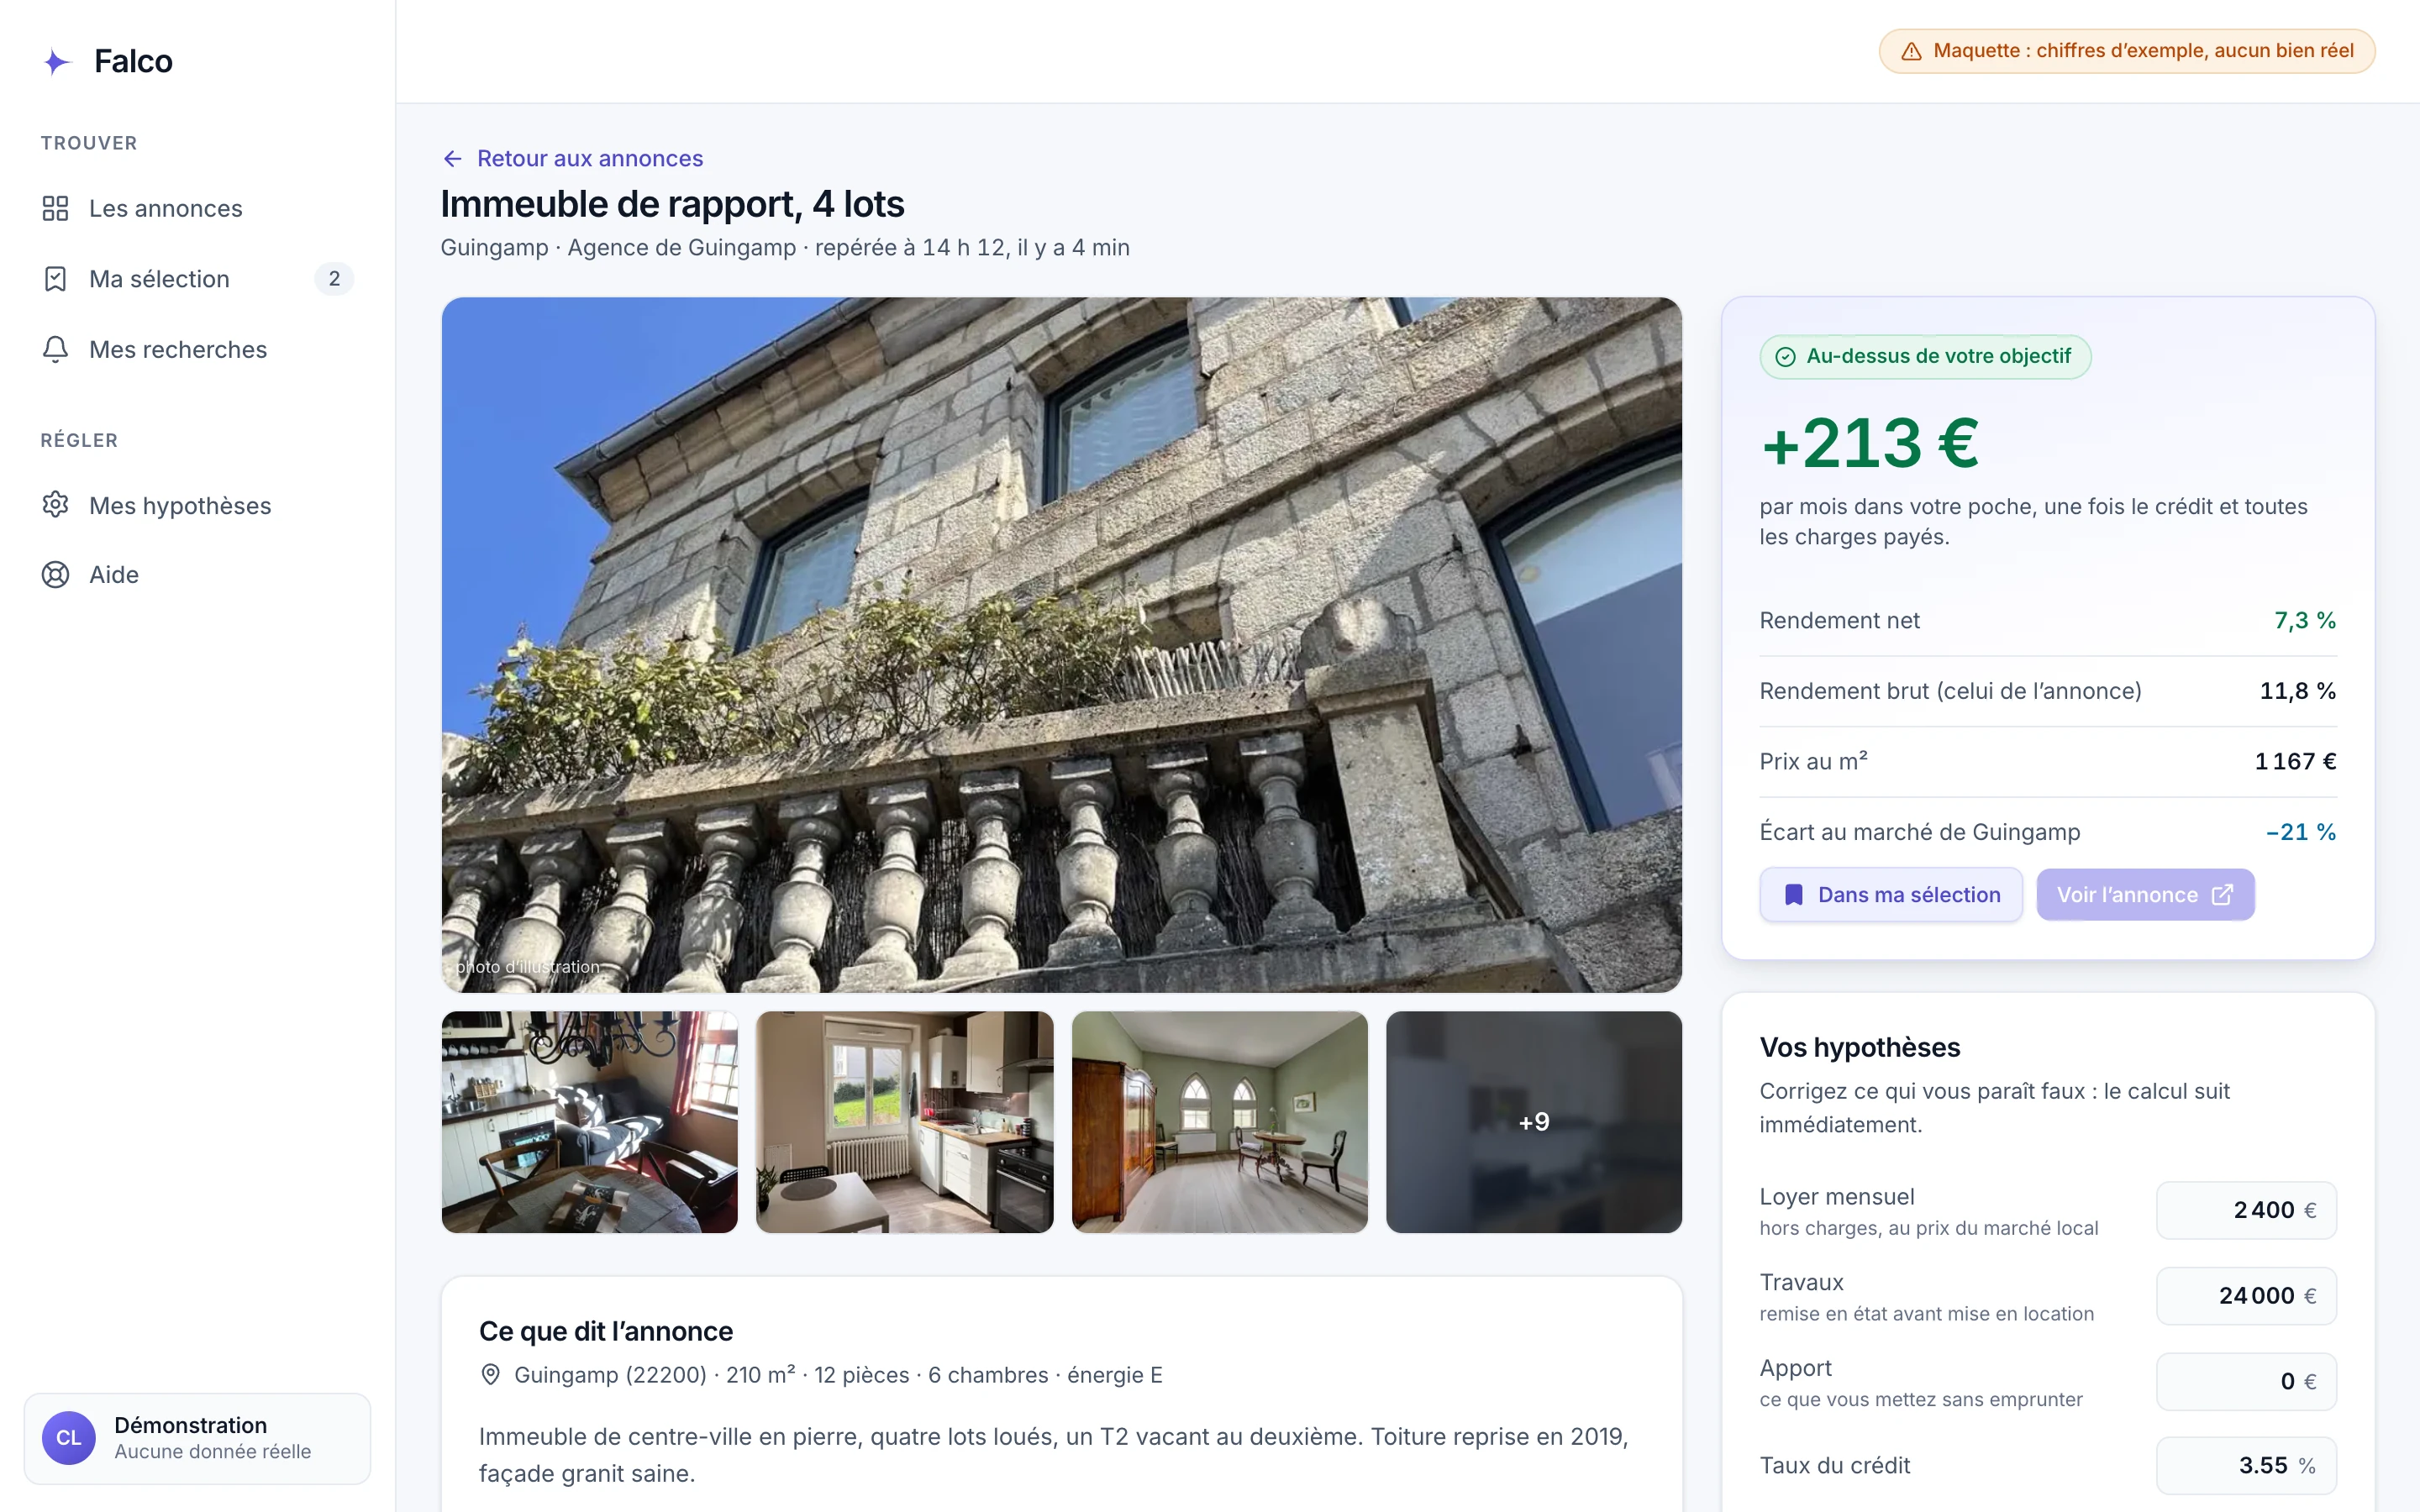Follow the Retour aux annonces link
Image resolution: width=2420 pixels, height=1512 pixels.
[x=573, y=159]
